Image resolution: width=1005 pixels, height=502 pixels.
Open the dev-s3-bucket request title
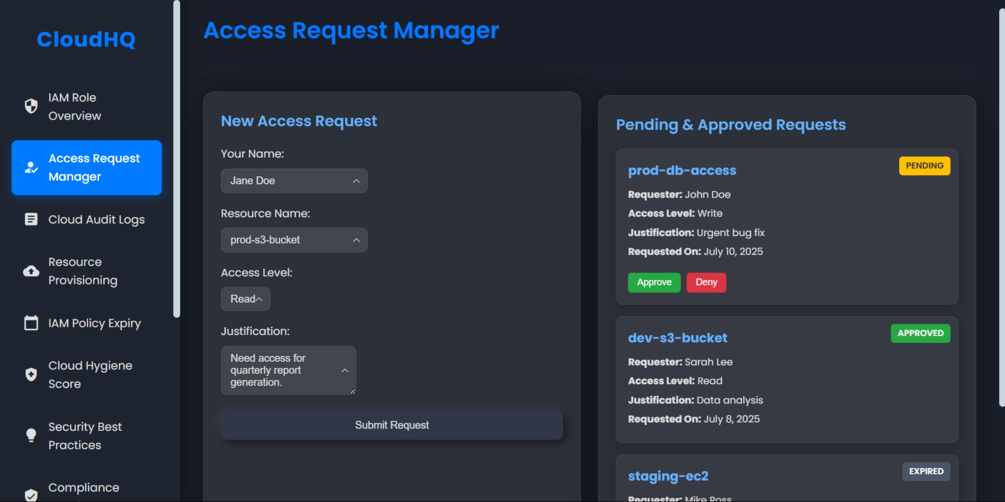677,338
